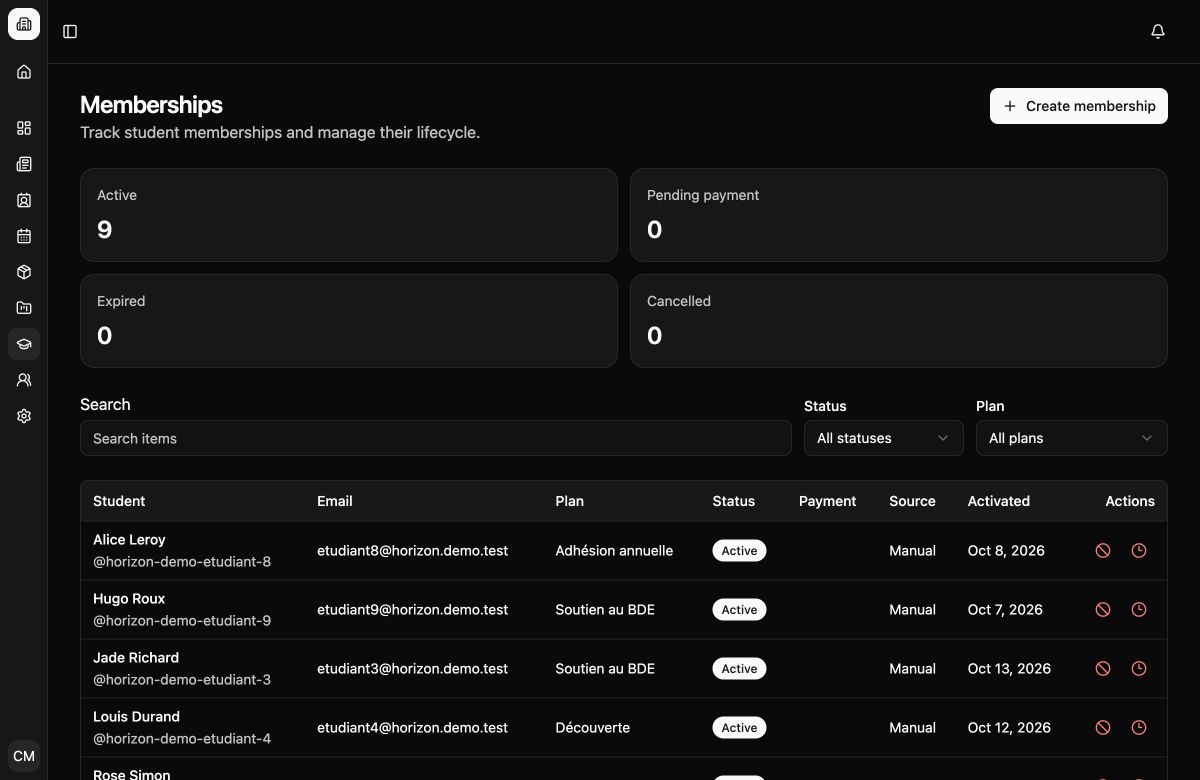
Task: Click the Source column header
Action: (x=913, y=501)
